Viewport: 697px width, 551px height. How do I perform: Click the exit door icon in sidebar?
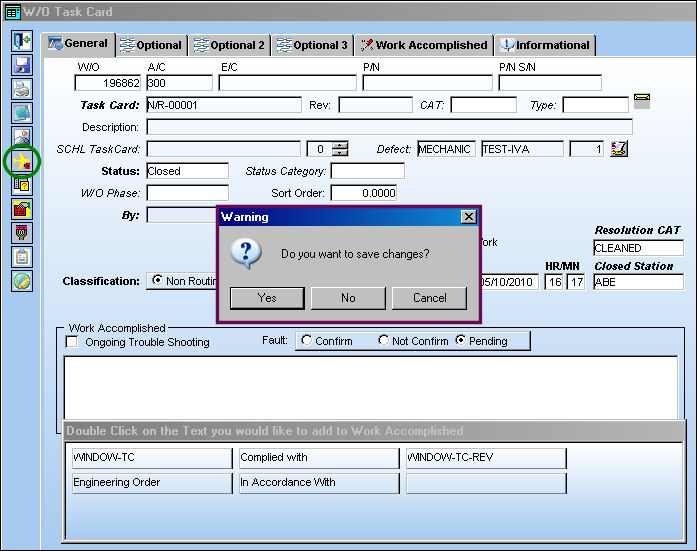(22, 41)
